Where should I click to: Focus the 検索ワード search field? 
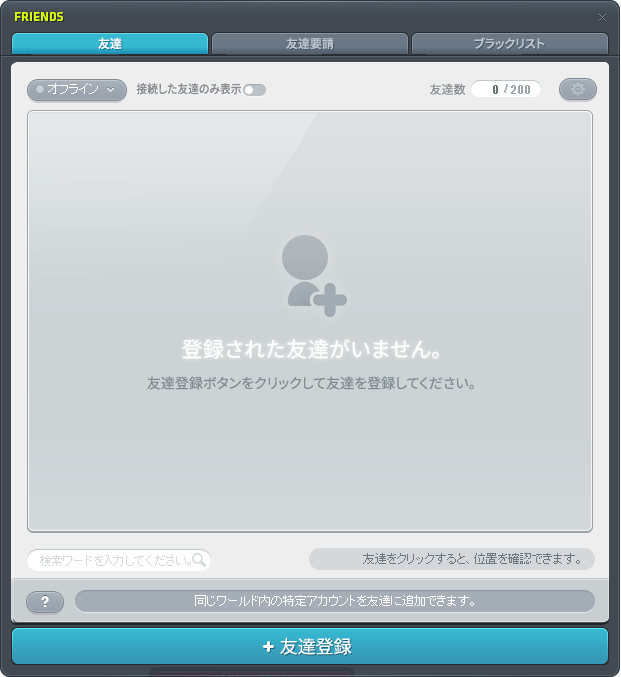pos(110,560)
